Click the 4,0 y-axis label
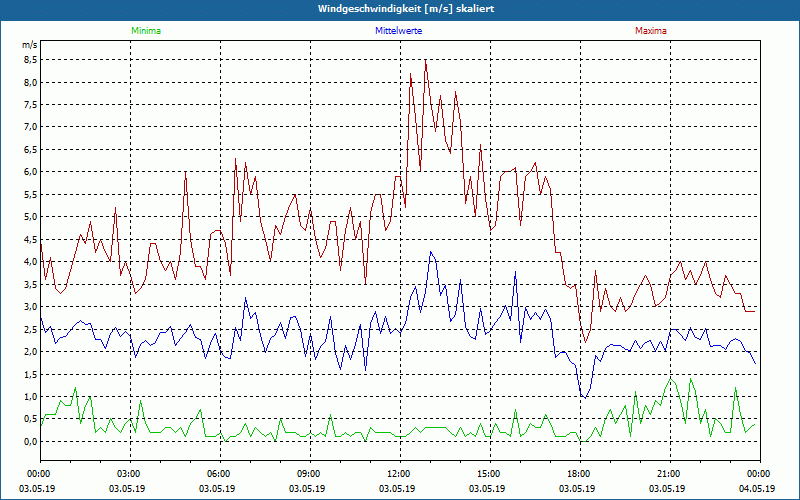 coord(31,262)
